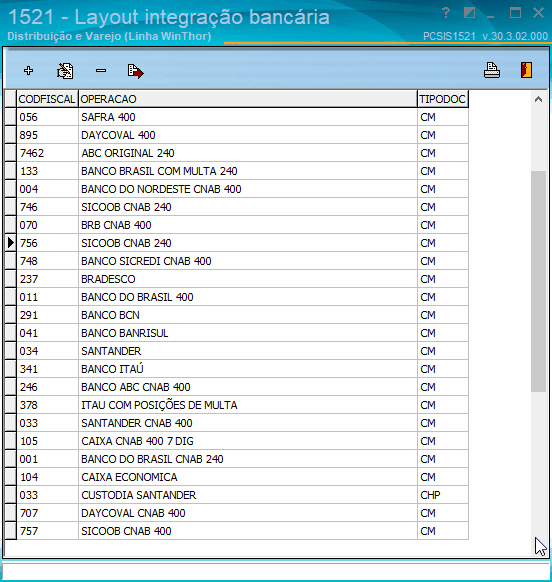Image resolution: width=552 pixels, height=582 pixels.
Task: Click code cell 056
Action: pos(47,117)
